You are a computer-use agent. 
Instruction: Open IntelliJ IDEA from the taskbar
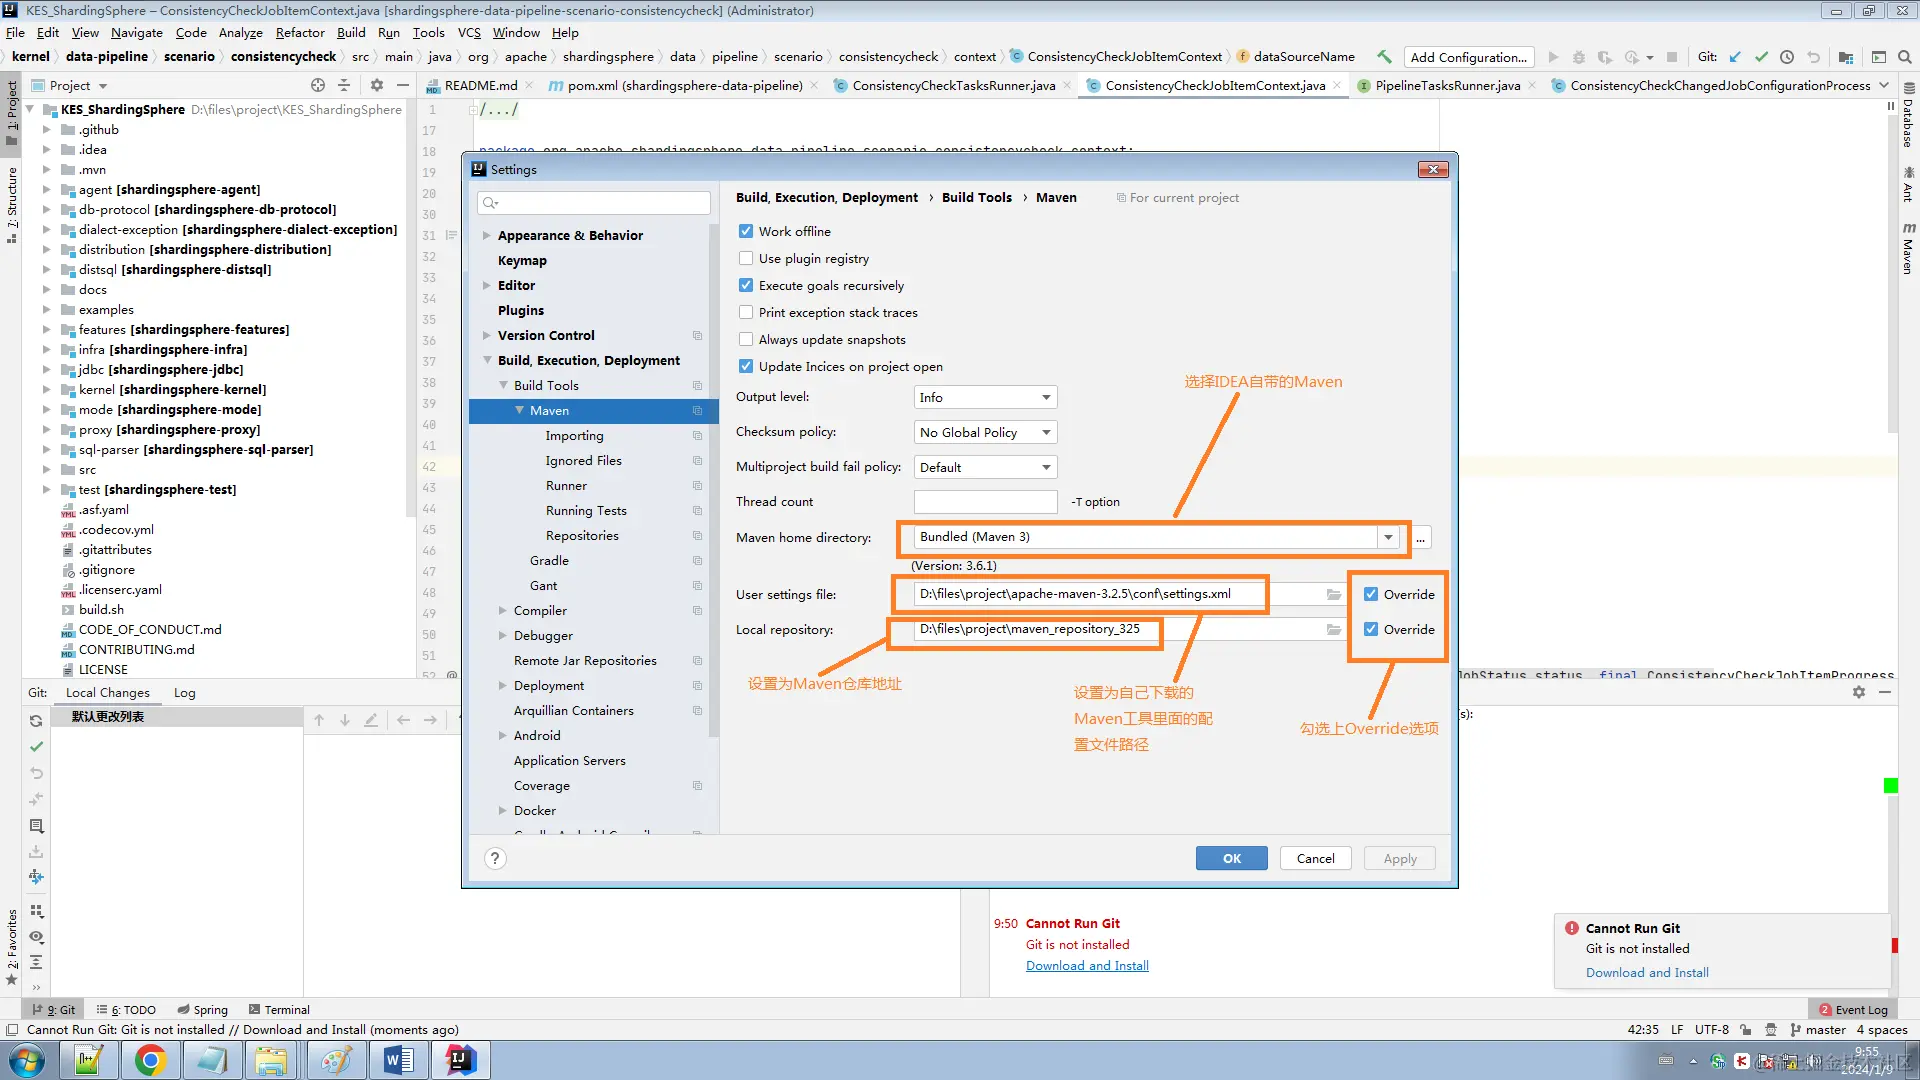point(459,1059)
